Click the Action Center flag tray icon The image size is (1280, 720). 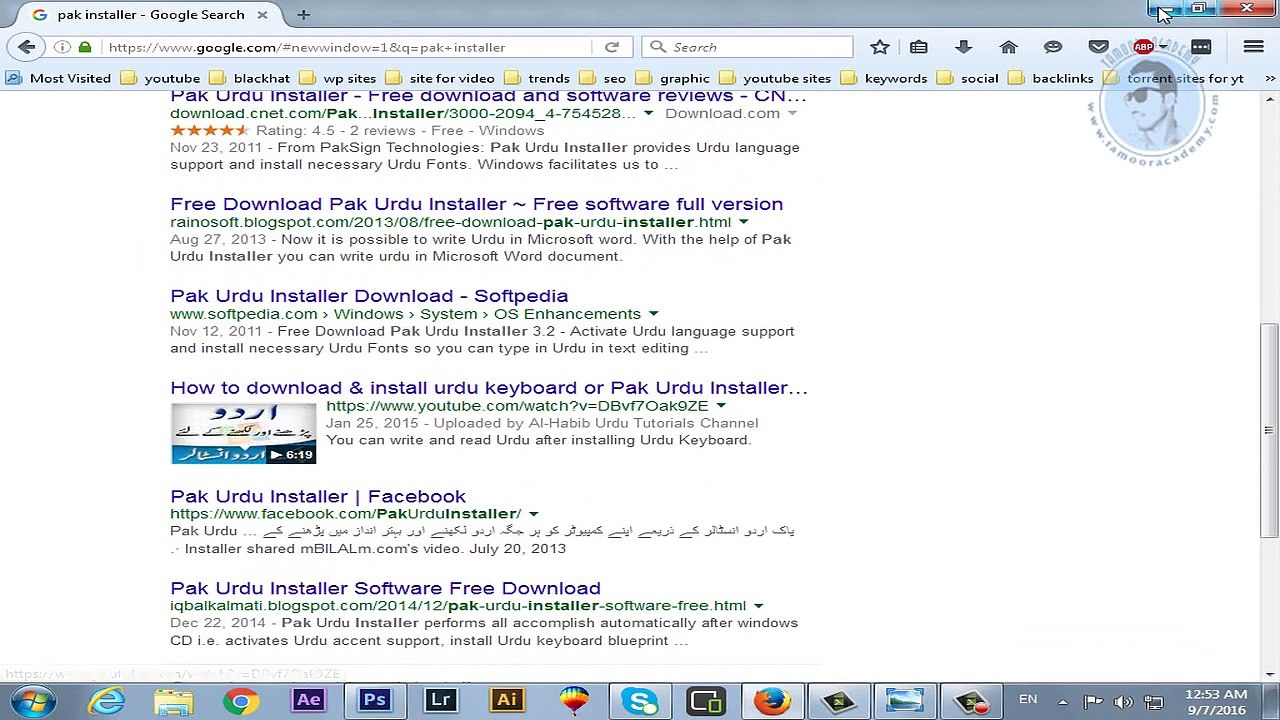pos(1093,702)
